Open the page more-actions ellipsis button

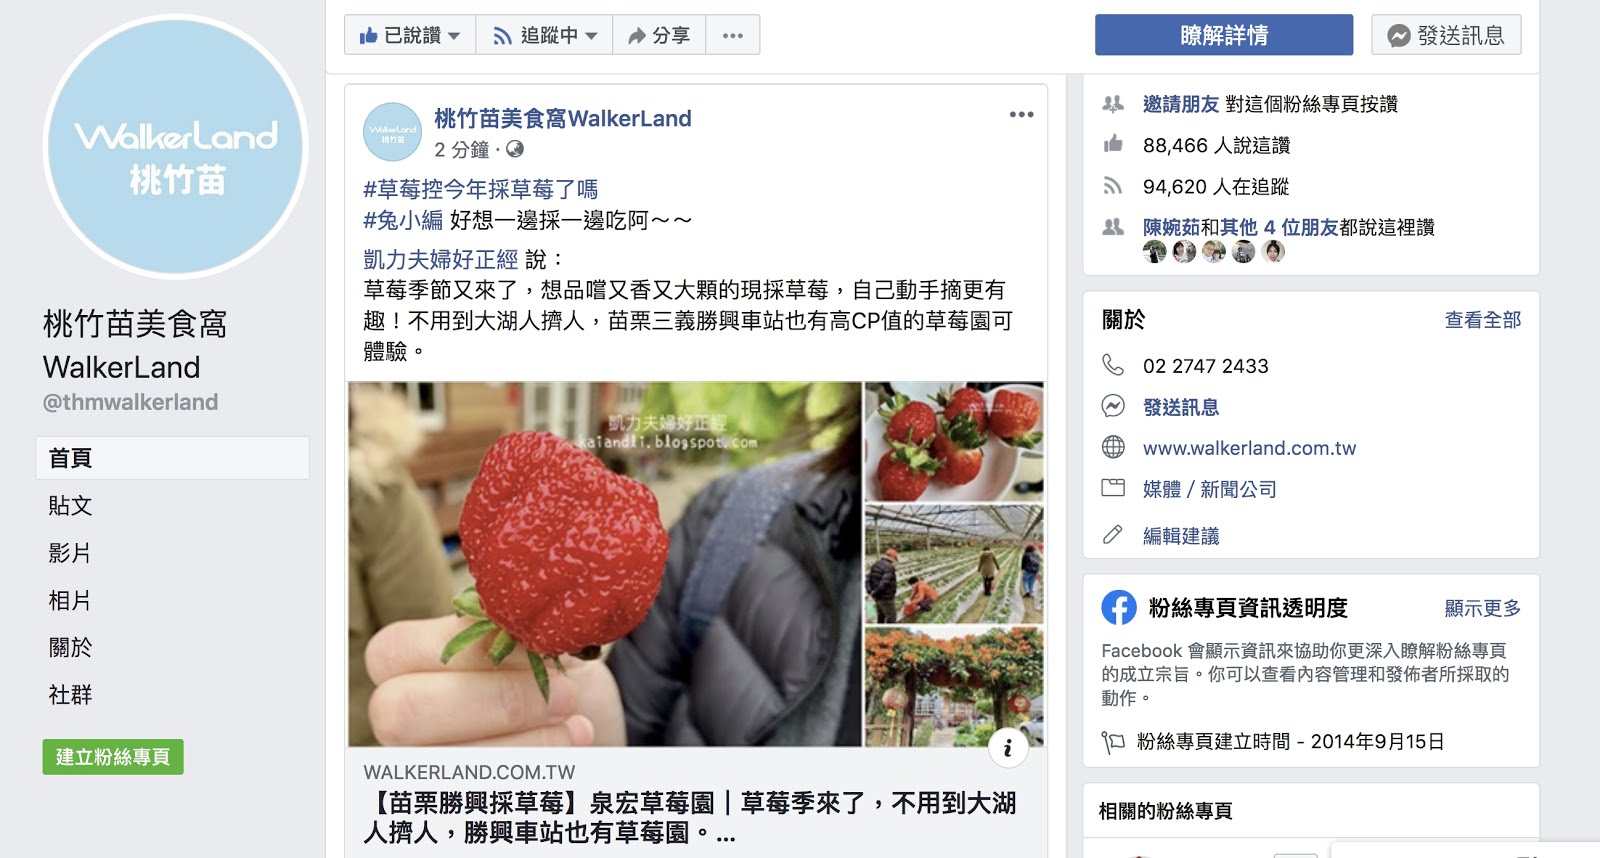733,35
